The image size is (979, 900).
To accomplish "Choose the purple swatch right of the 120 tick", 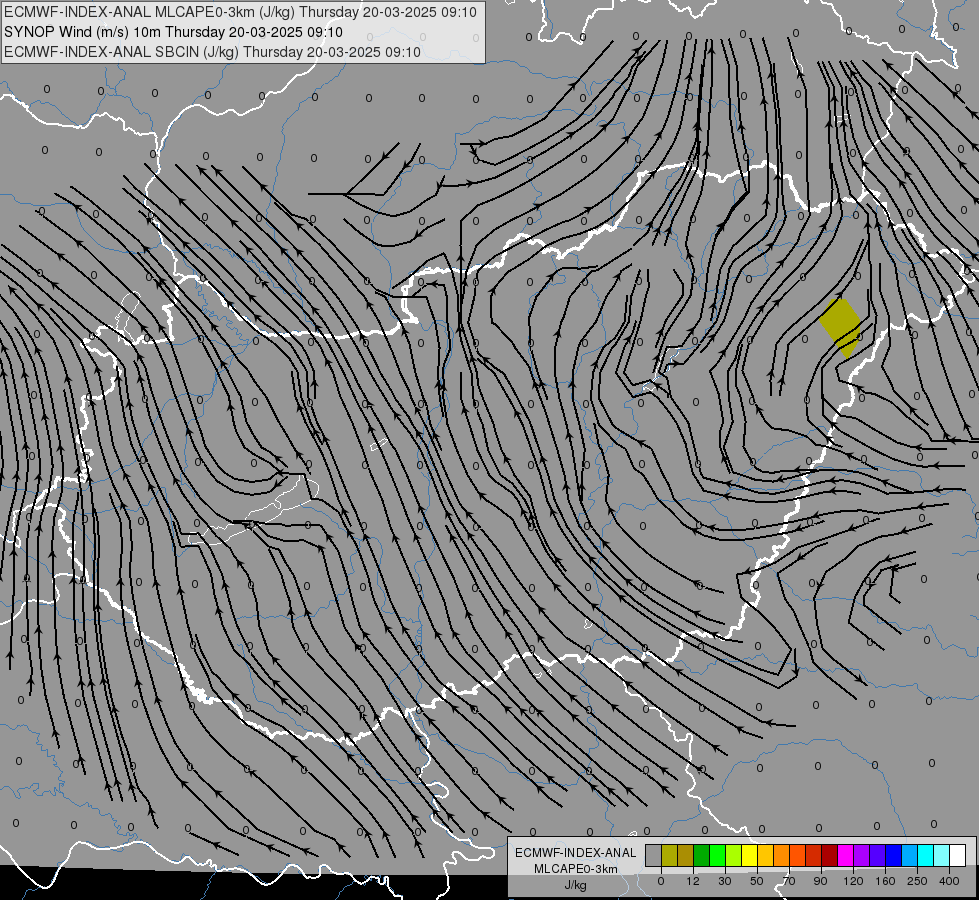I will (862, 855).
